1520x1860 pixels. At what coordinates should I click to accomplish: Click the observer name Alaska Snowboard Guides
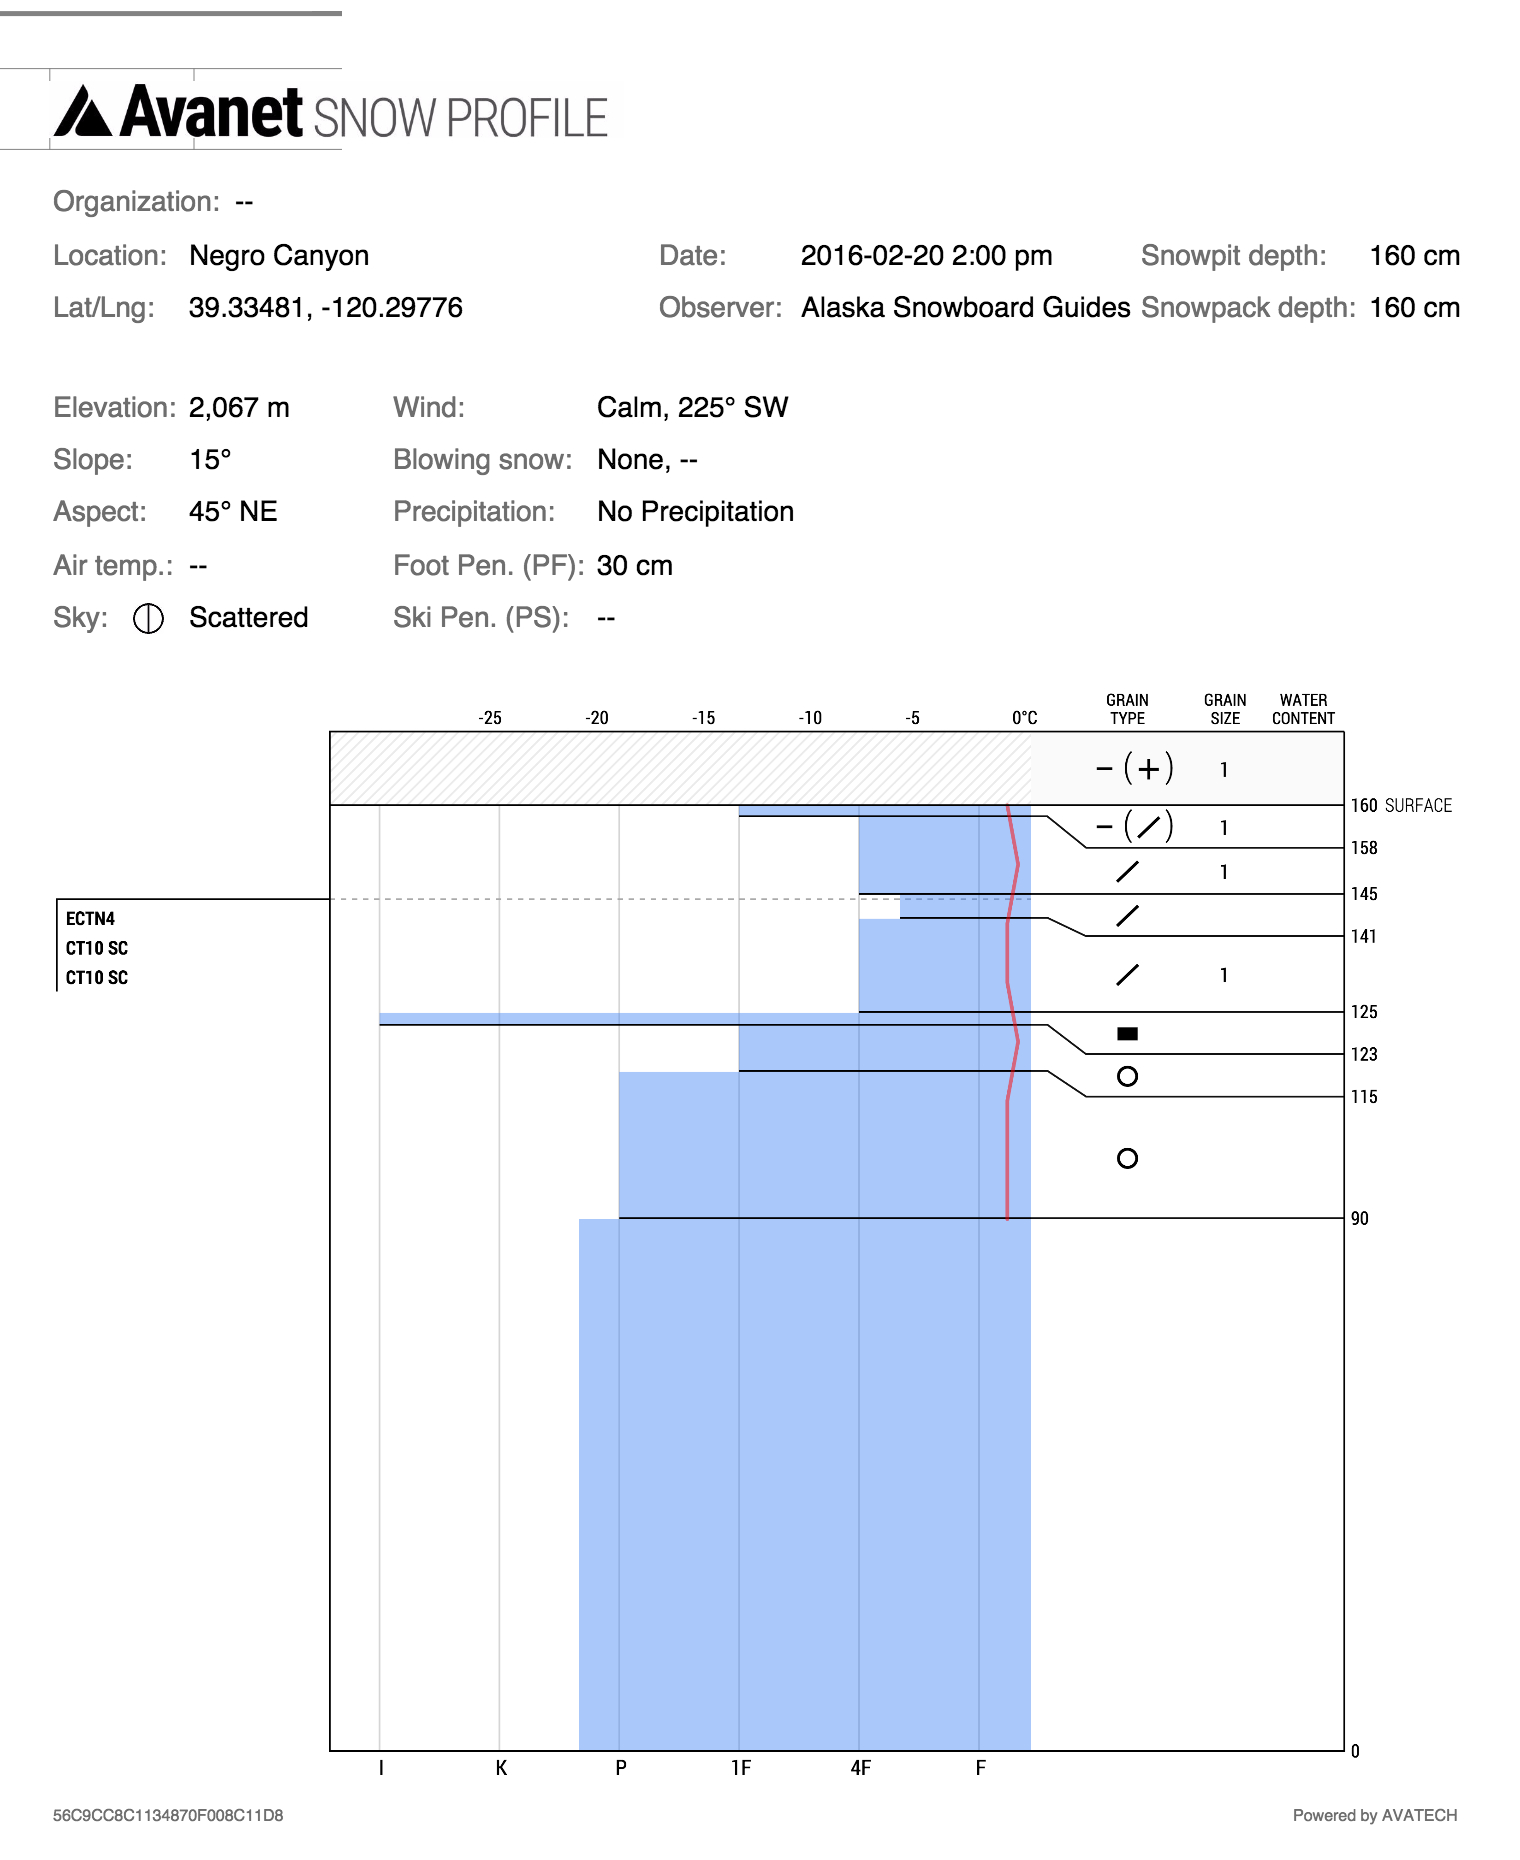(x=965, y=308)
